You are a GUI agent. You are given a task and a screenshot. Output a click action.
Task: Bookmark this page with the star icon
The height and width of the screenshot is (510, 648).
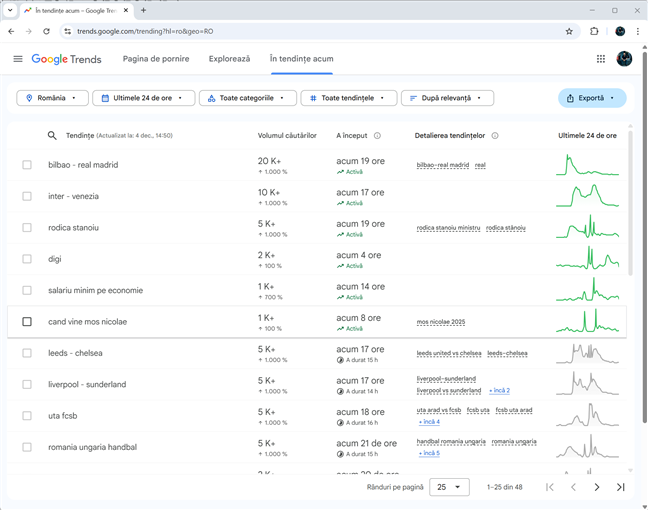pos(569,31)
